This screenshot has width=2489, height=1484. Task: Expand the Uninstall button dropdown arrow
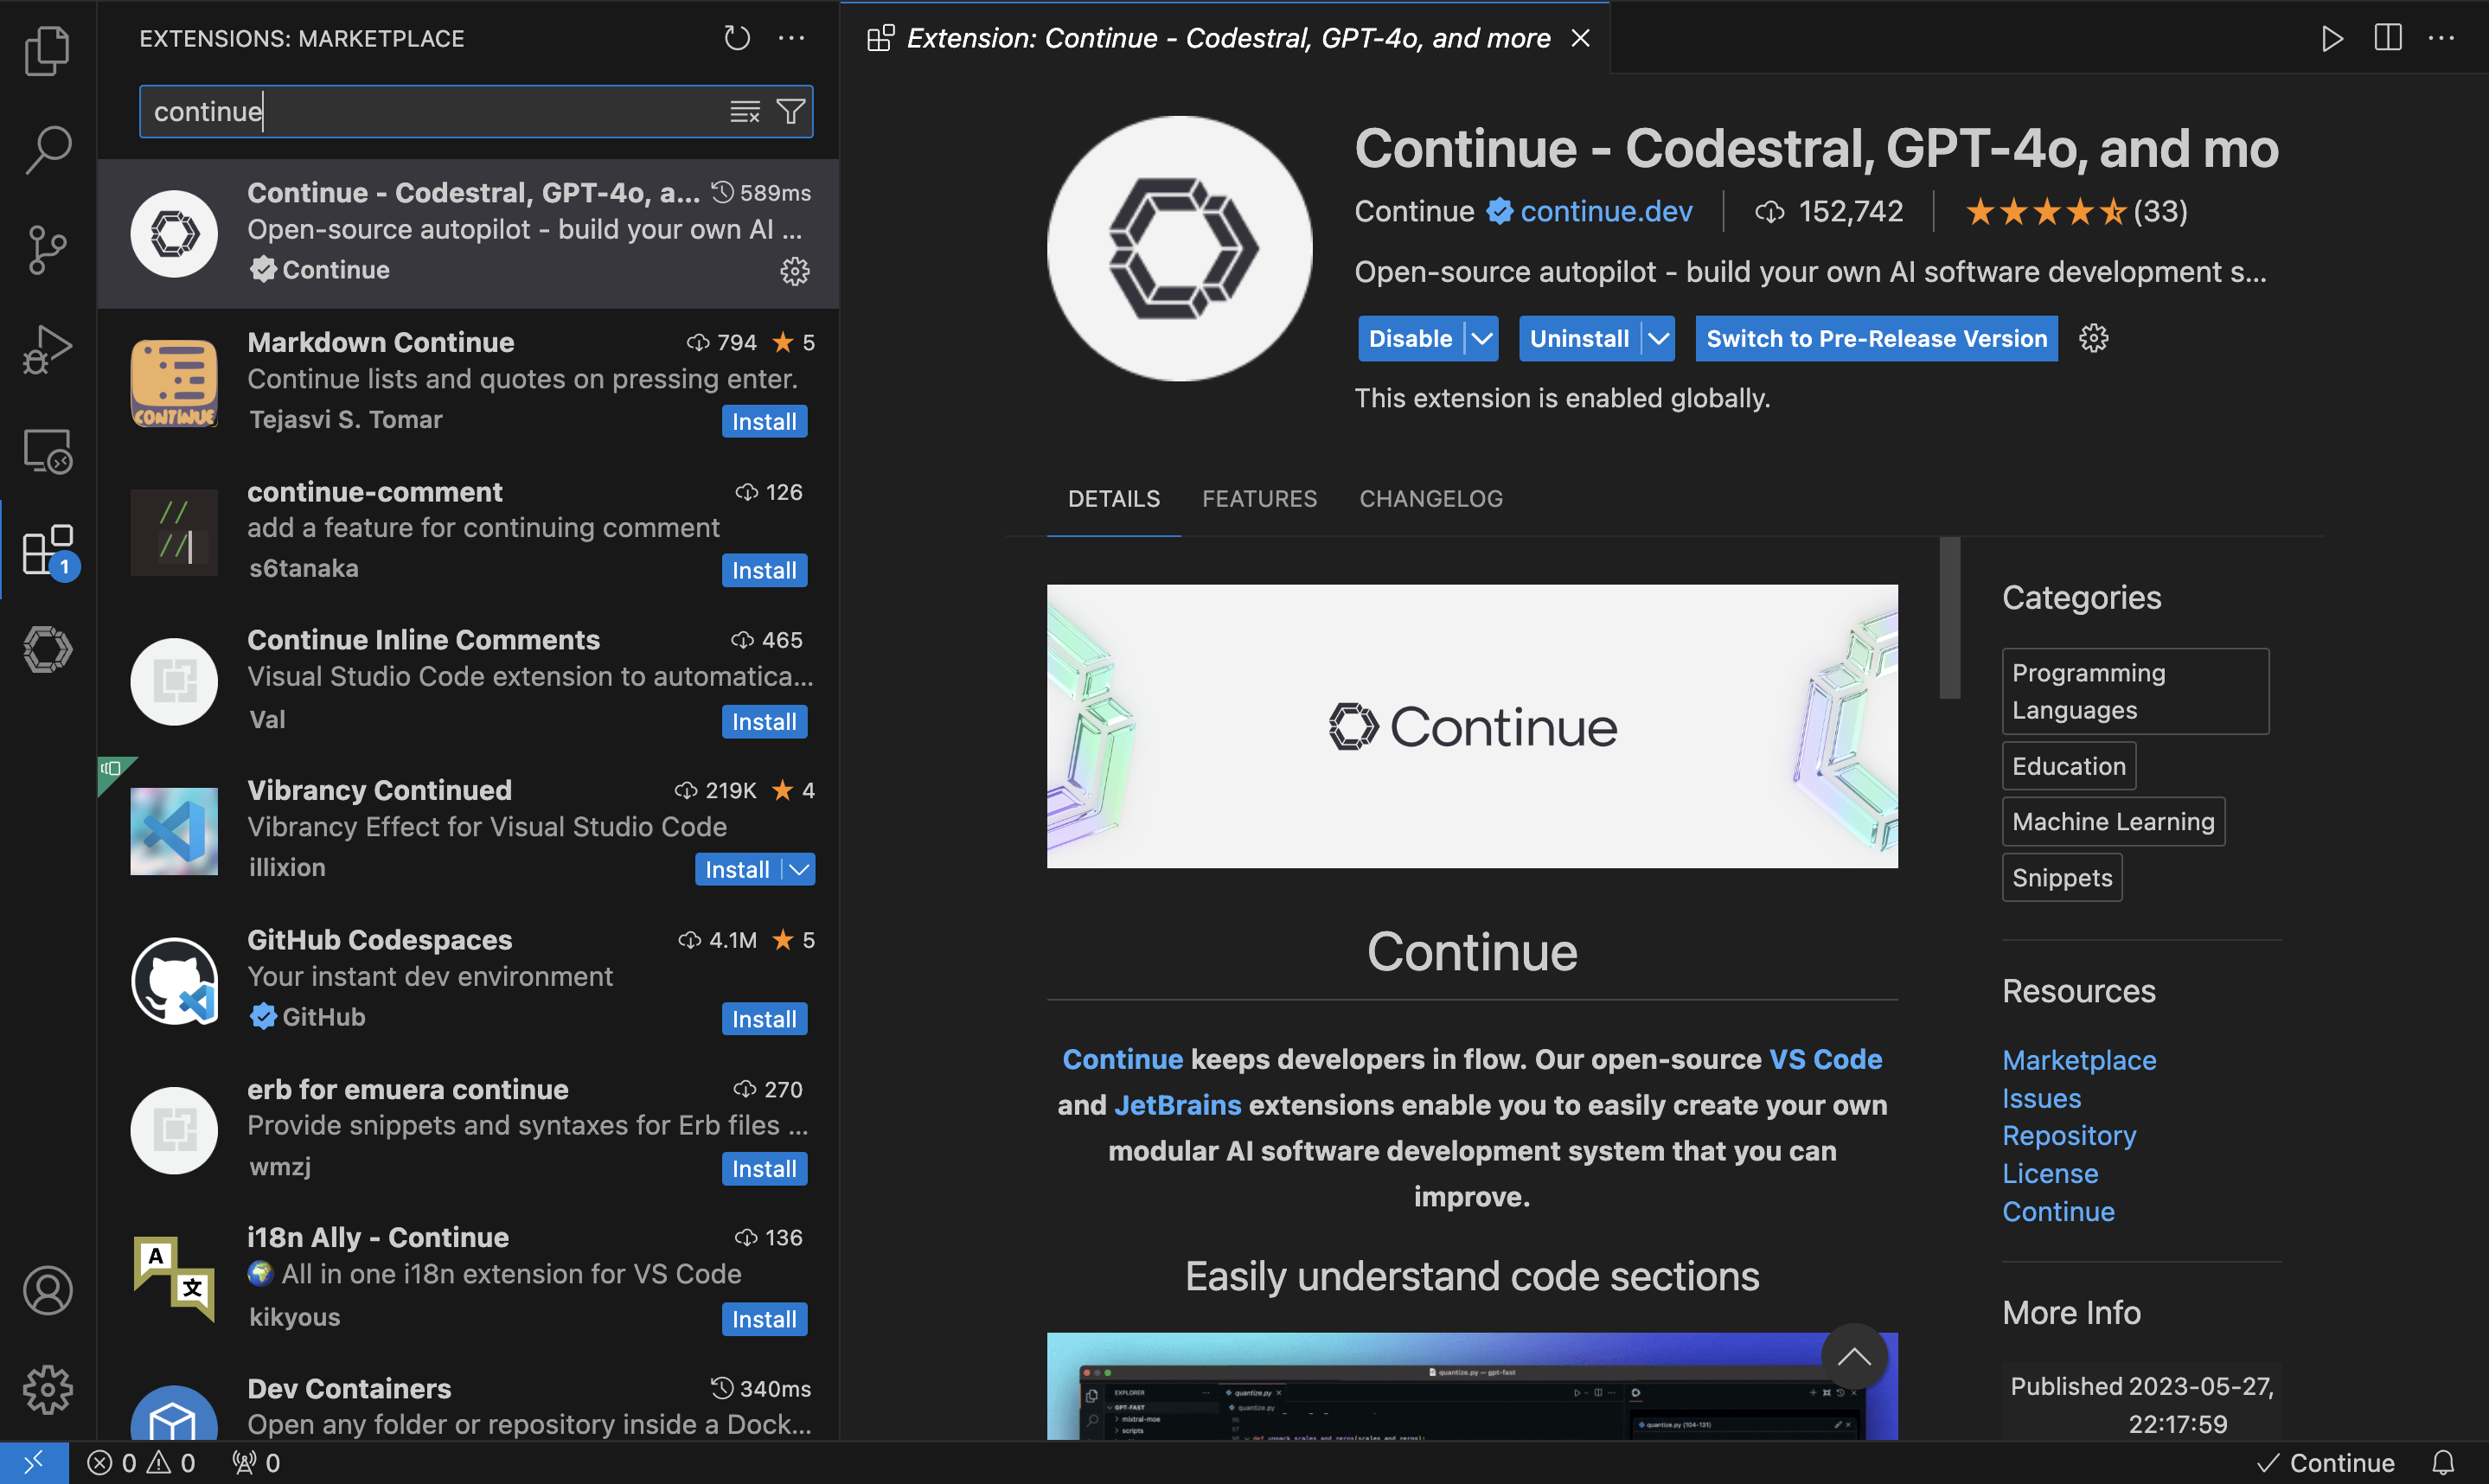tap(1655, 337)
